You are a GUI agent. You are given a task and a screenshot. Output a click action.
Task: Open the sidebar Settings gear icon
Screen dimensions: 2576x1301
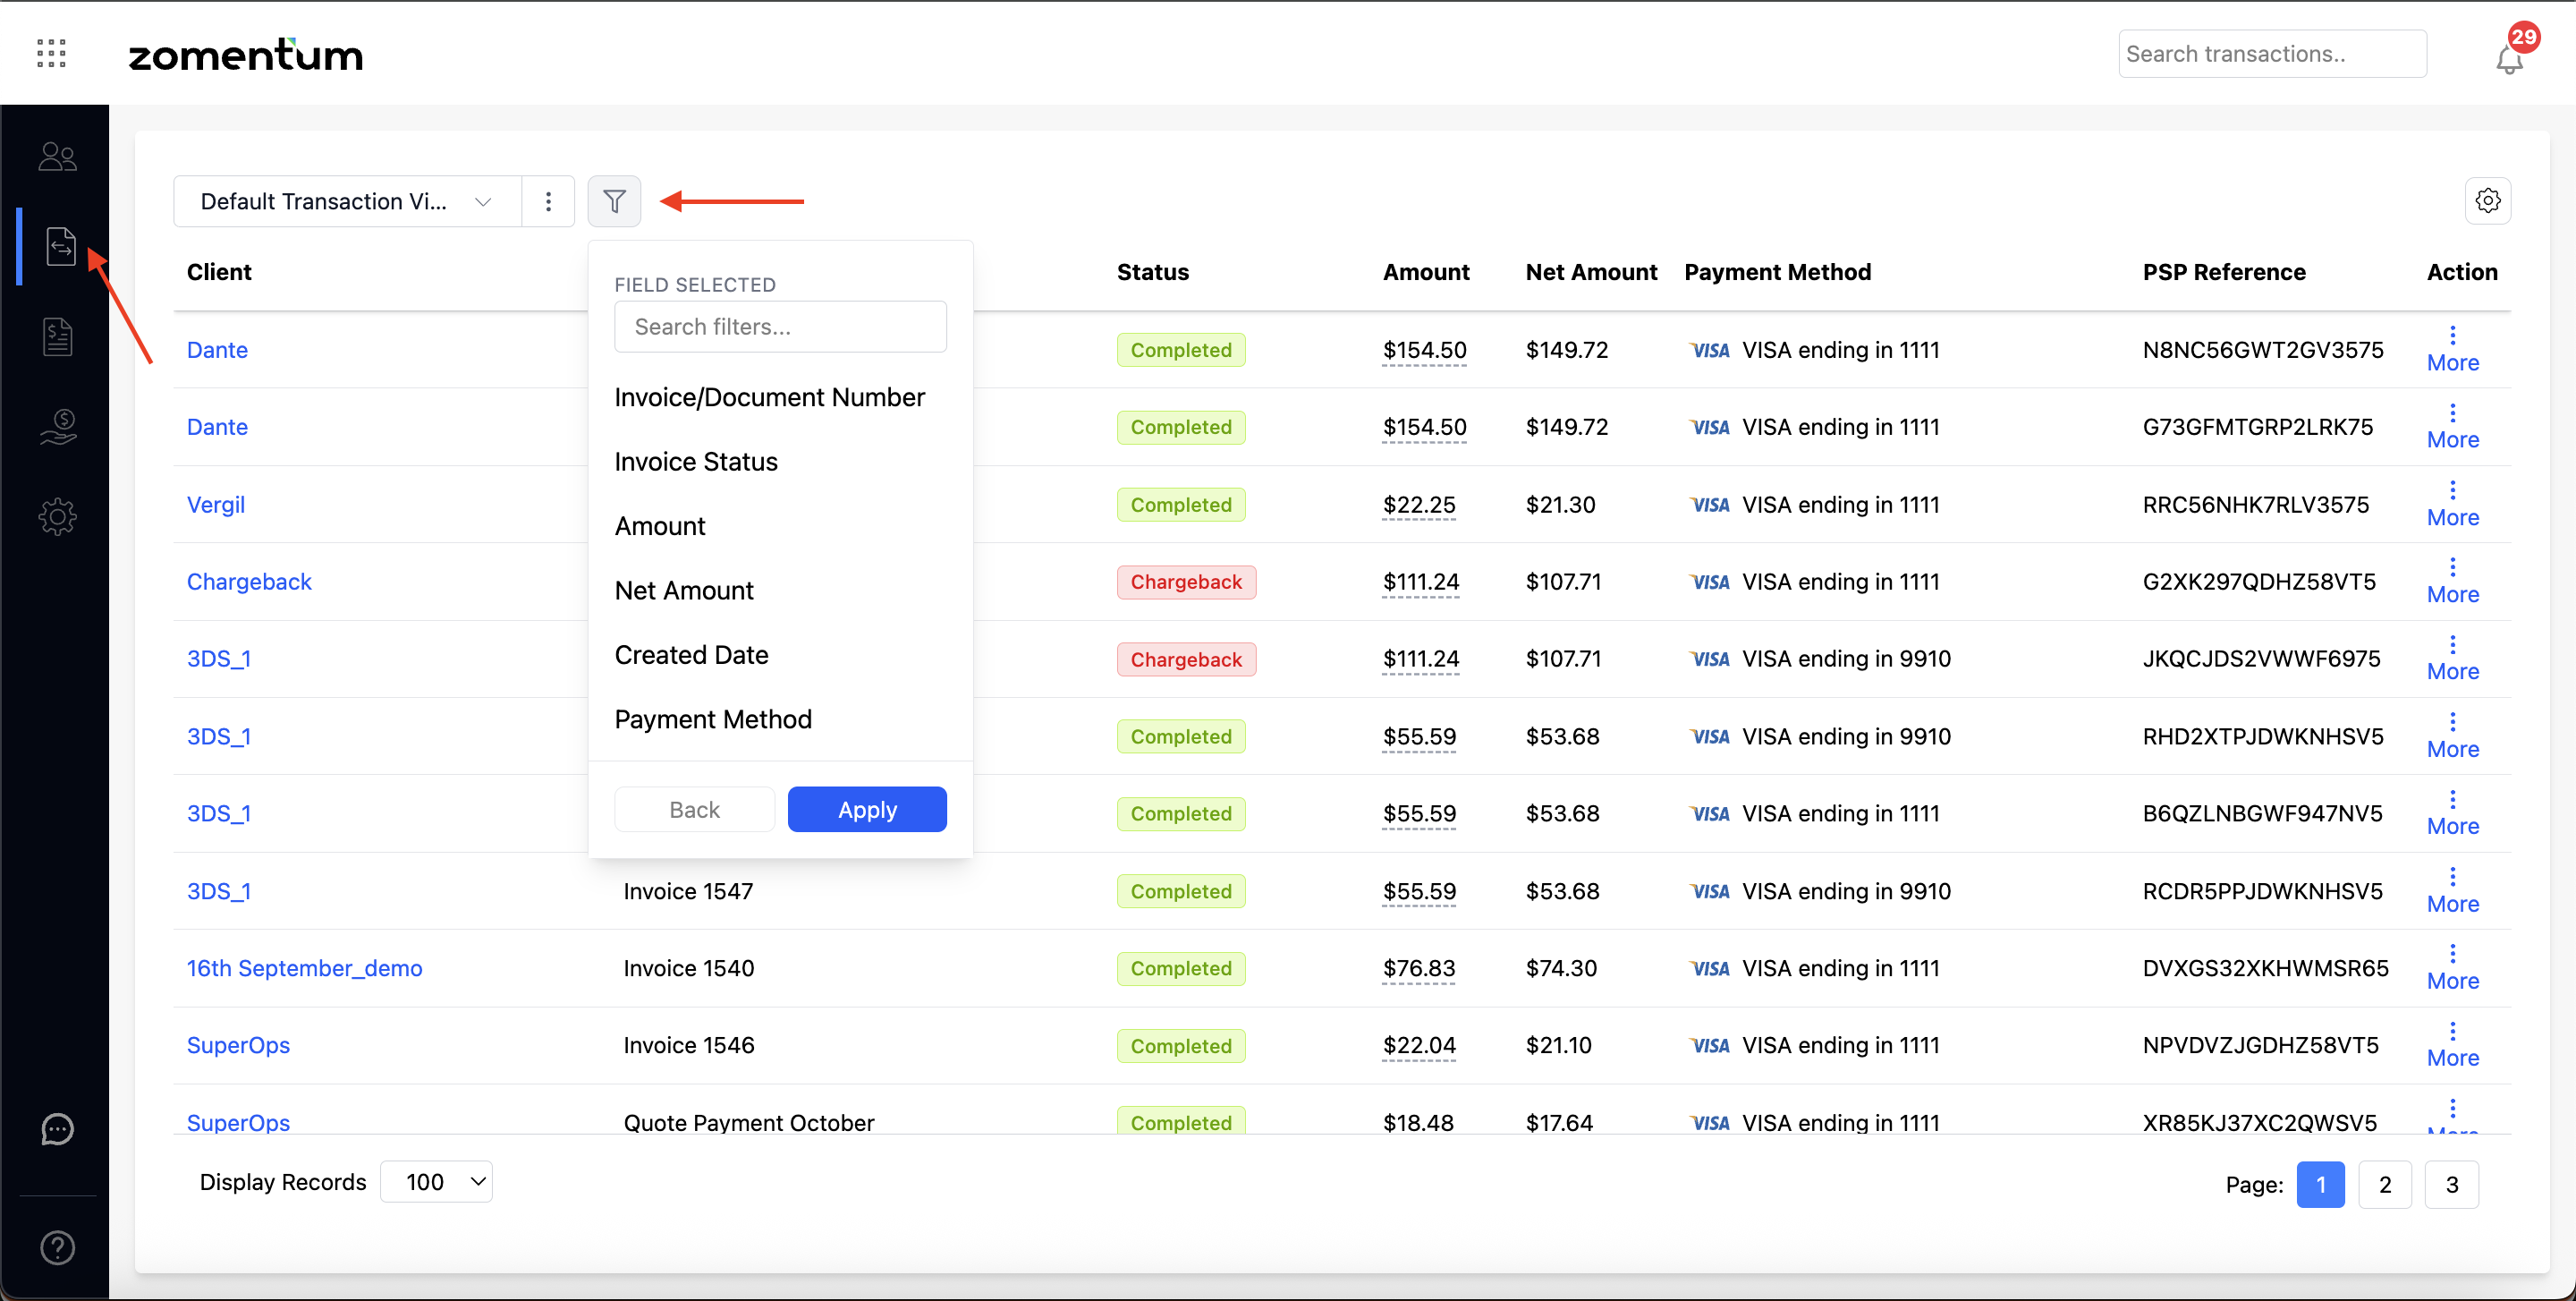pyautogui.click(x=57, y=517)
